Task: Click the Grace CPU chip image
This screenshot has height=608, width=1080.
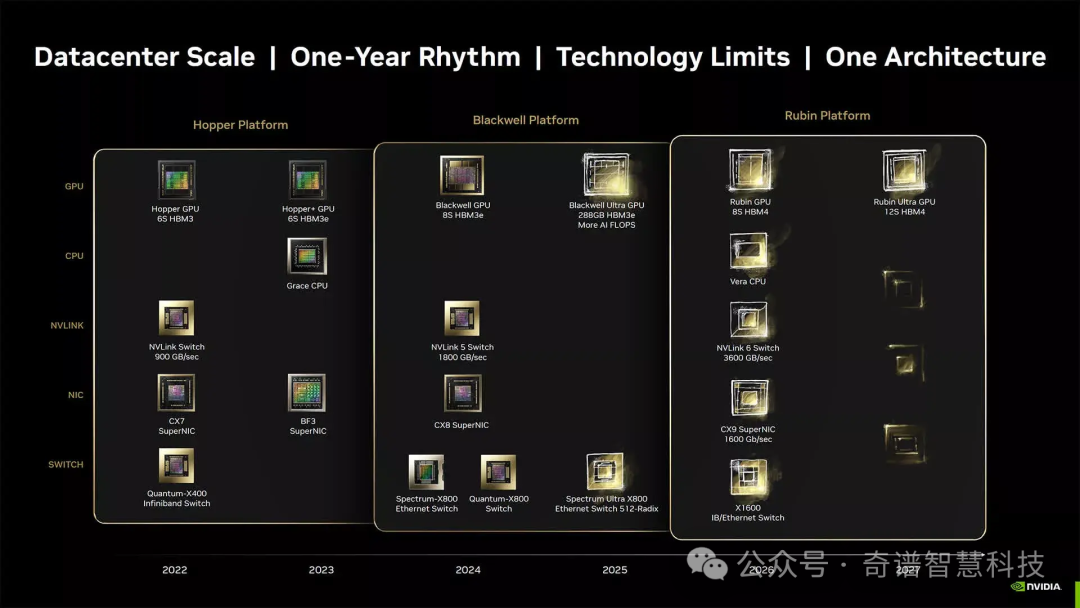Action: click(307, 256)
